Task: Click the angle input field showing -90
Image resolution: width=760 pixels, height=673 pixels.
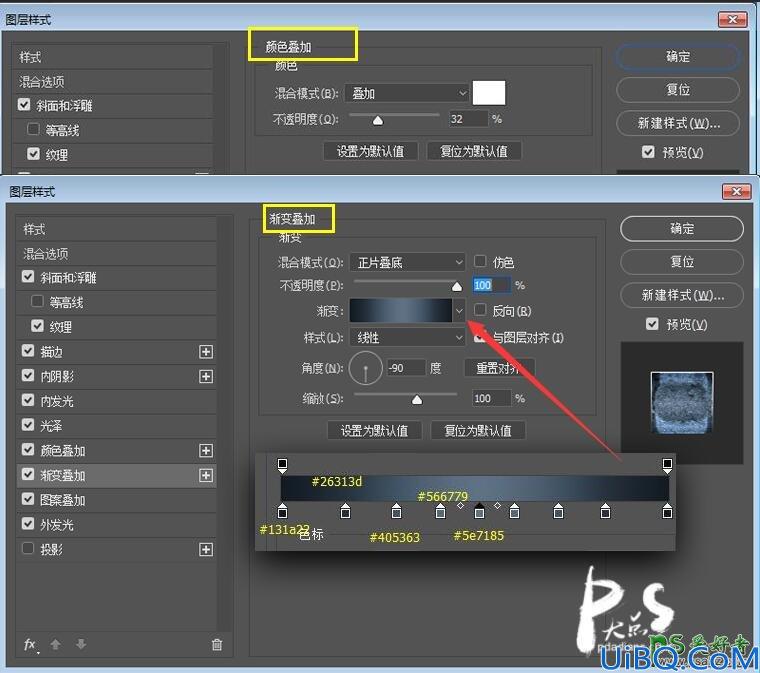Action: (x=406, y=368)
